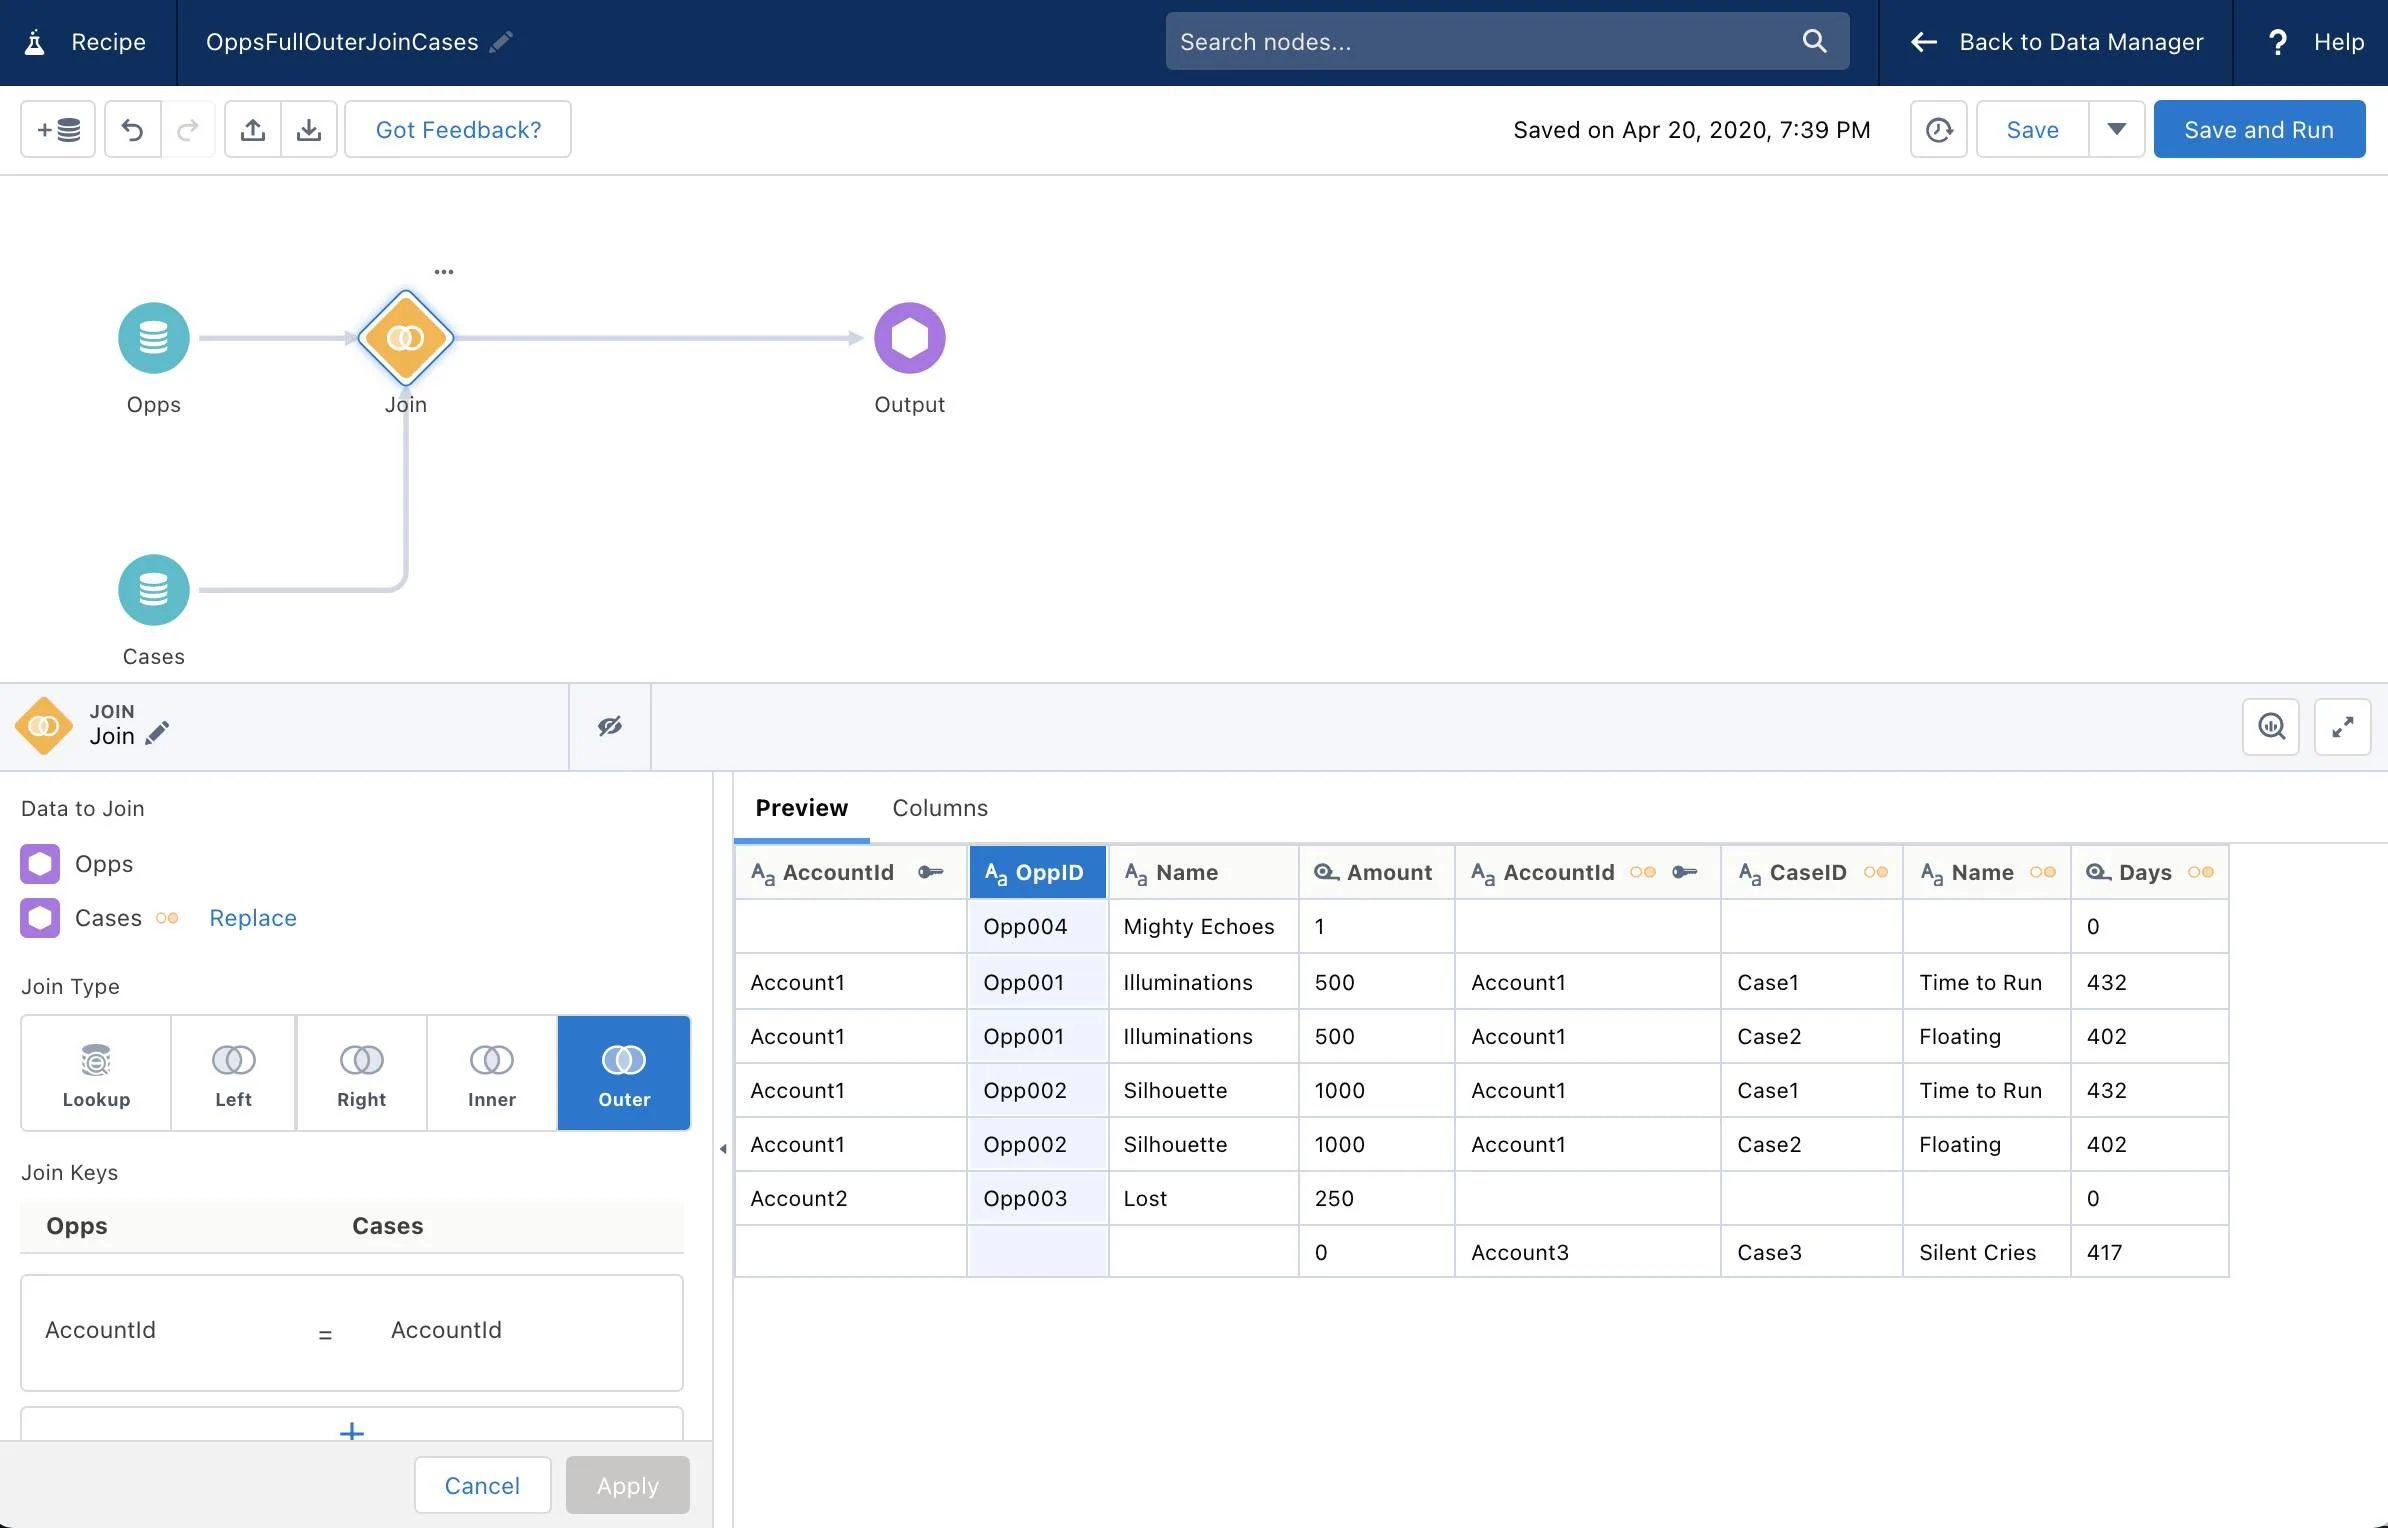Click the Opps dataset node icon
Image resolution: width=2388 pixels, height=1528 pixels.
point(153,336)
